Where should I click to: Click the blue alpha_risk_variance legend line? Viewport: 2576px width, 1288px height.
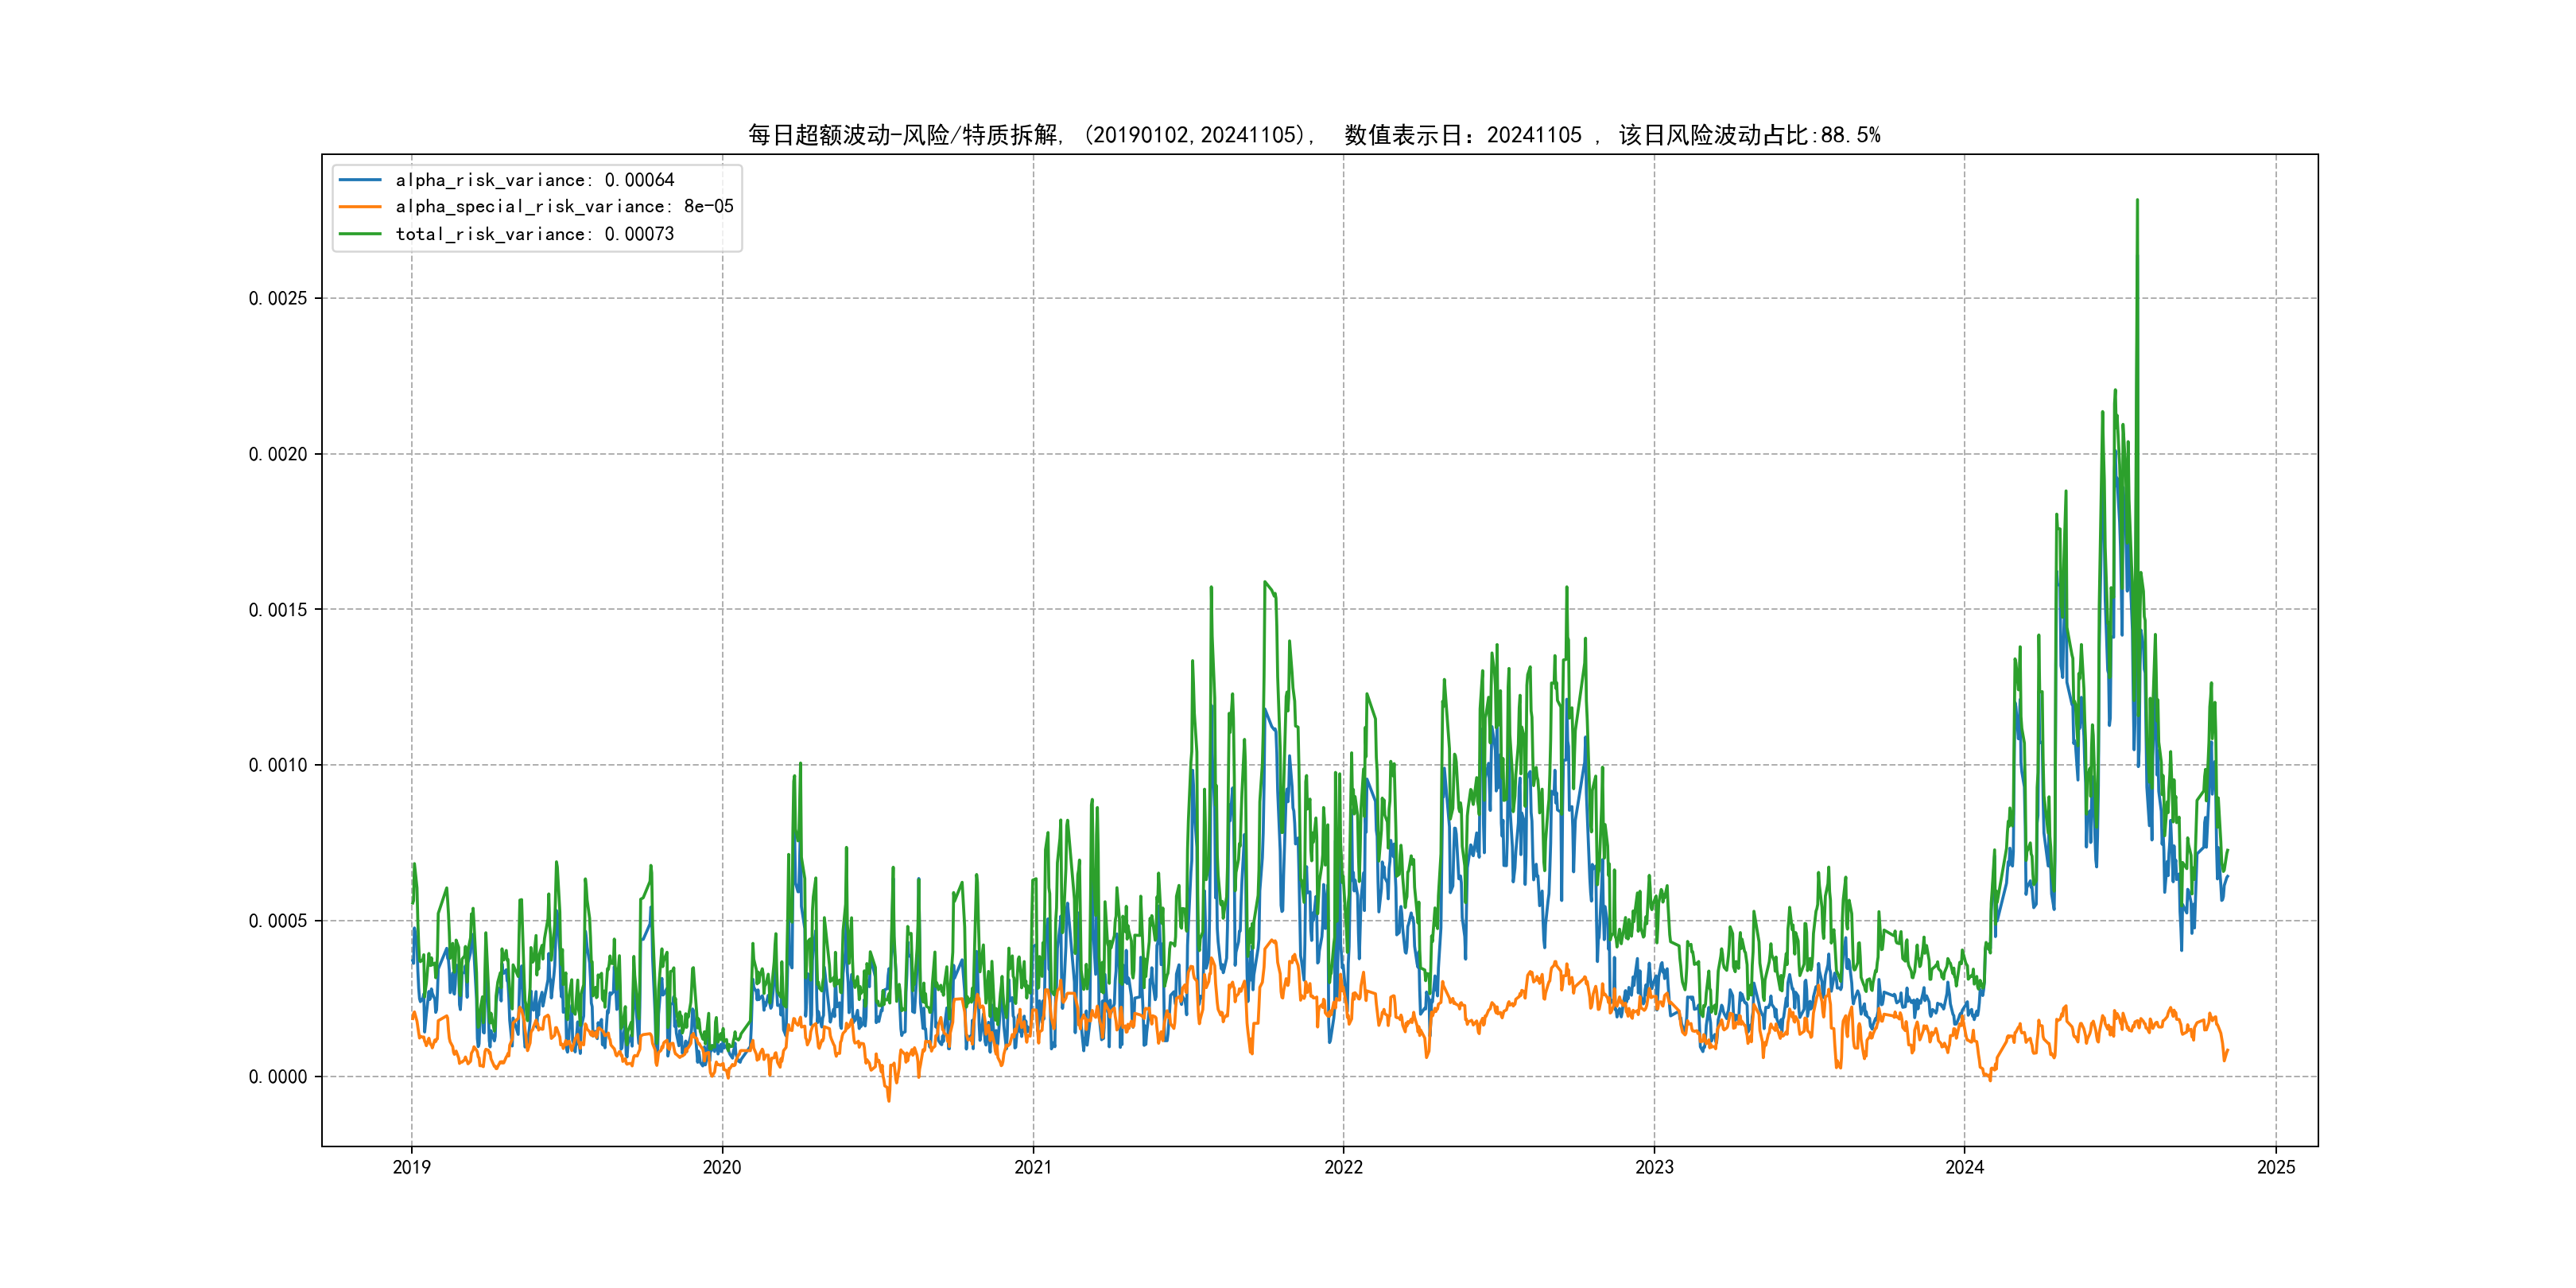click(x=360, y=180)
